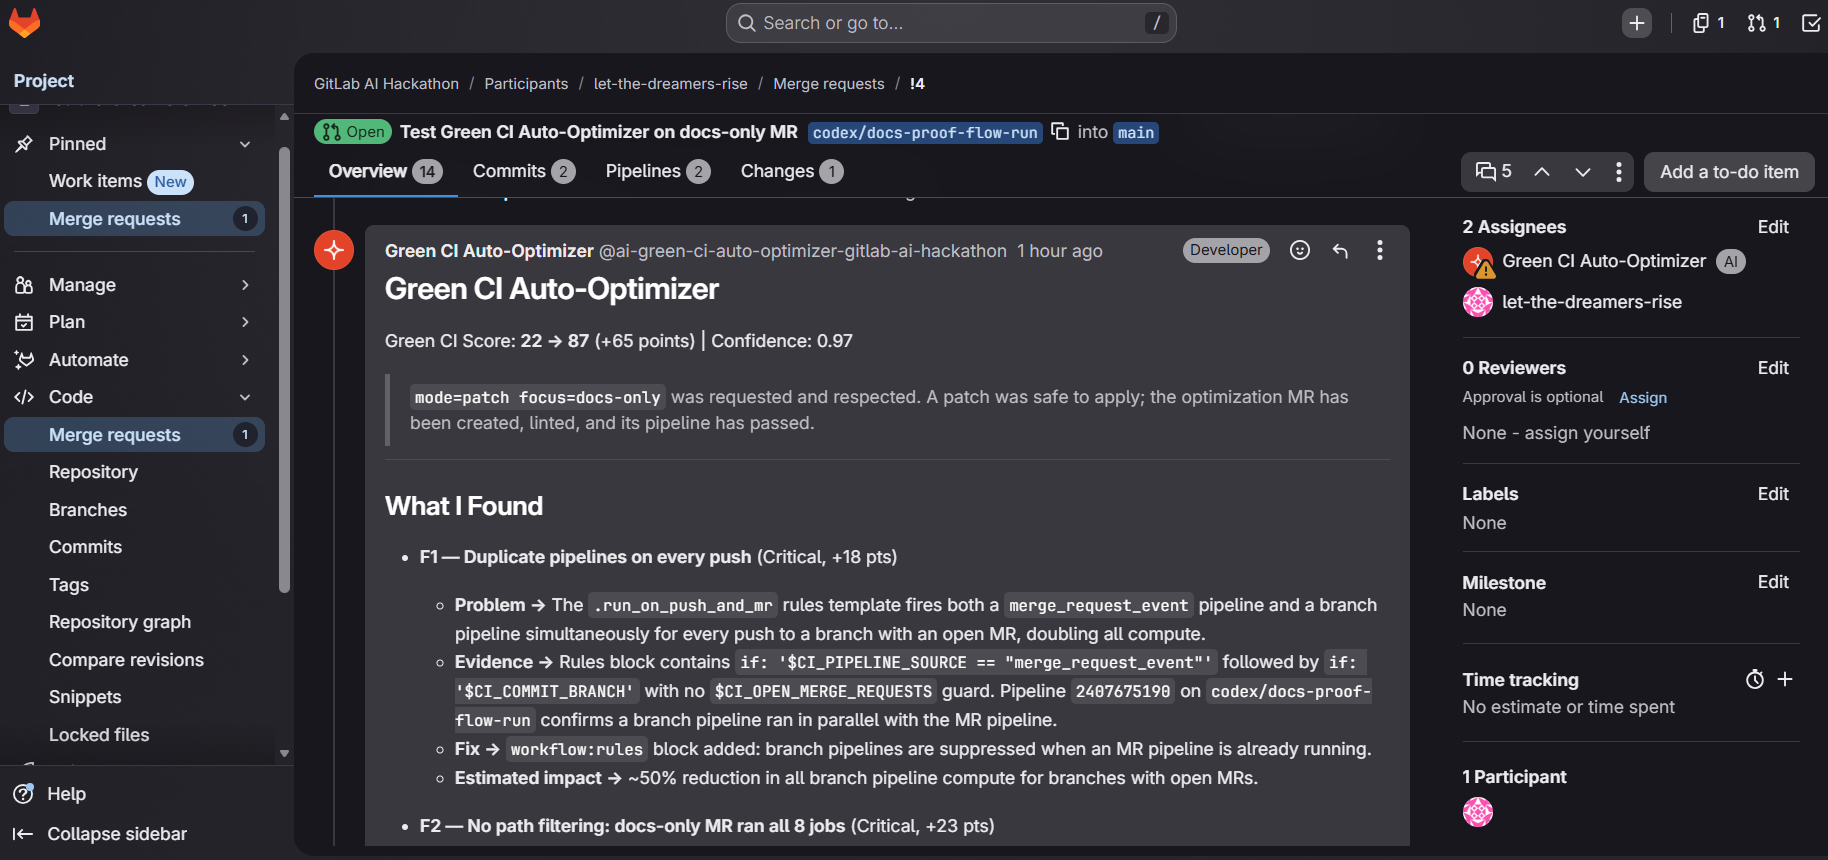Click the GitLab fox logo
The image size is (1828, 860).
coord(24,22)
